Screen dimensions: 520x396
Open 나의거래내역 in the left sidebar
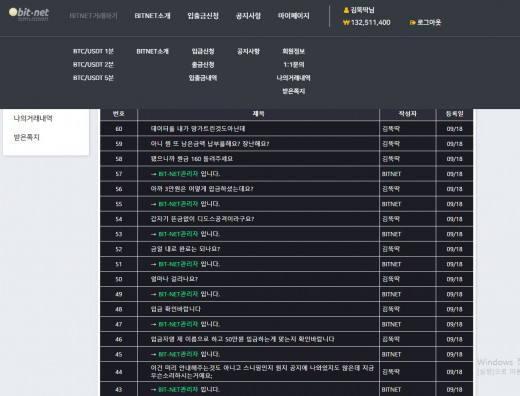click(x=33, y=118)
